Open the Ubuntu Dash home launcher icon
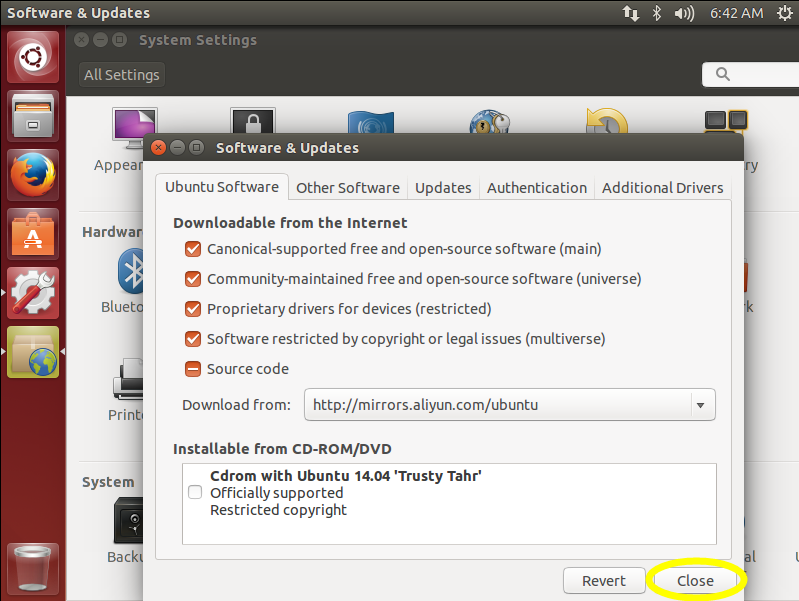799x601 pixels. (x=33, y=57)
